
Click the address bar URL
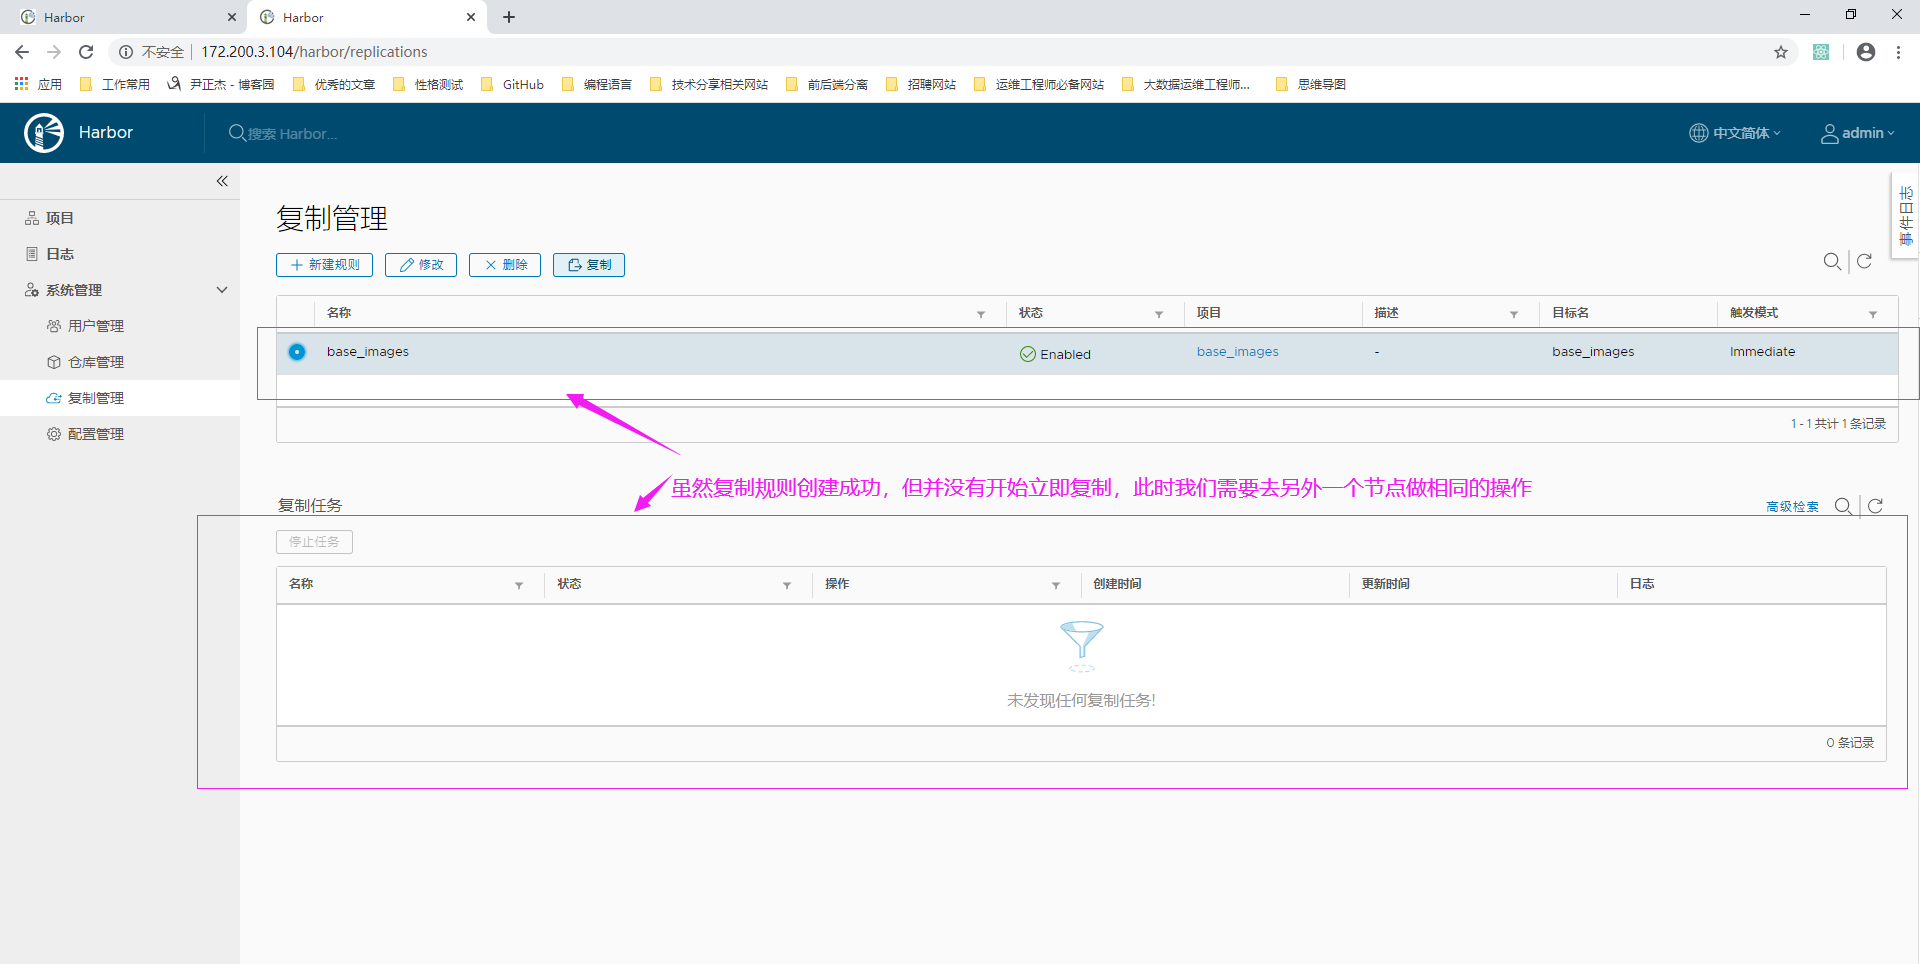pos(314,52)
